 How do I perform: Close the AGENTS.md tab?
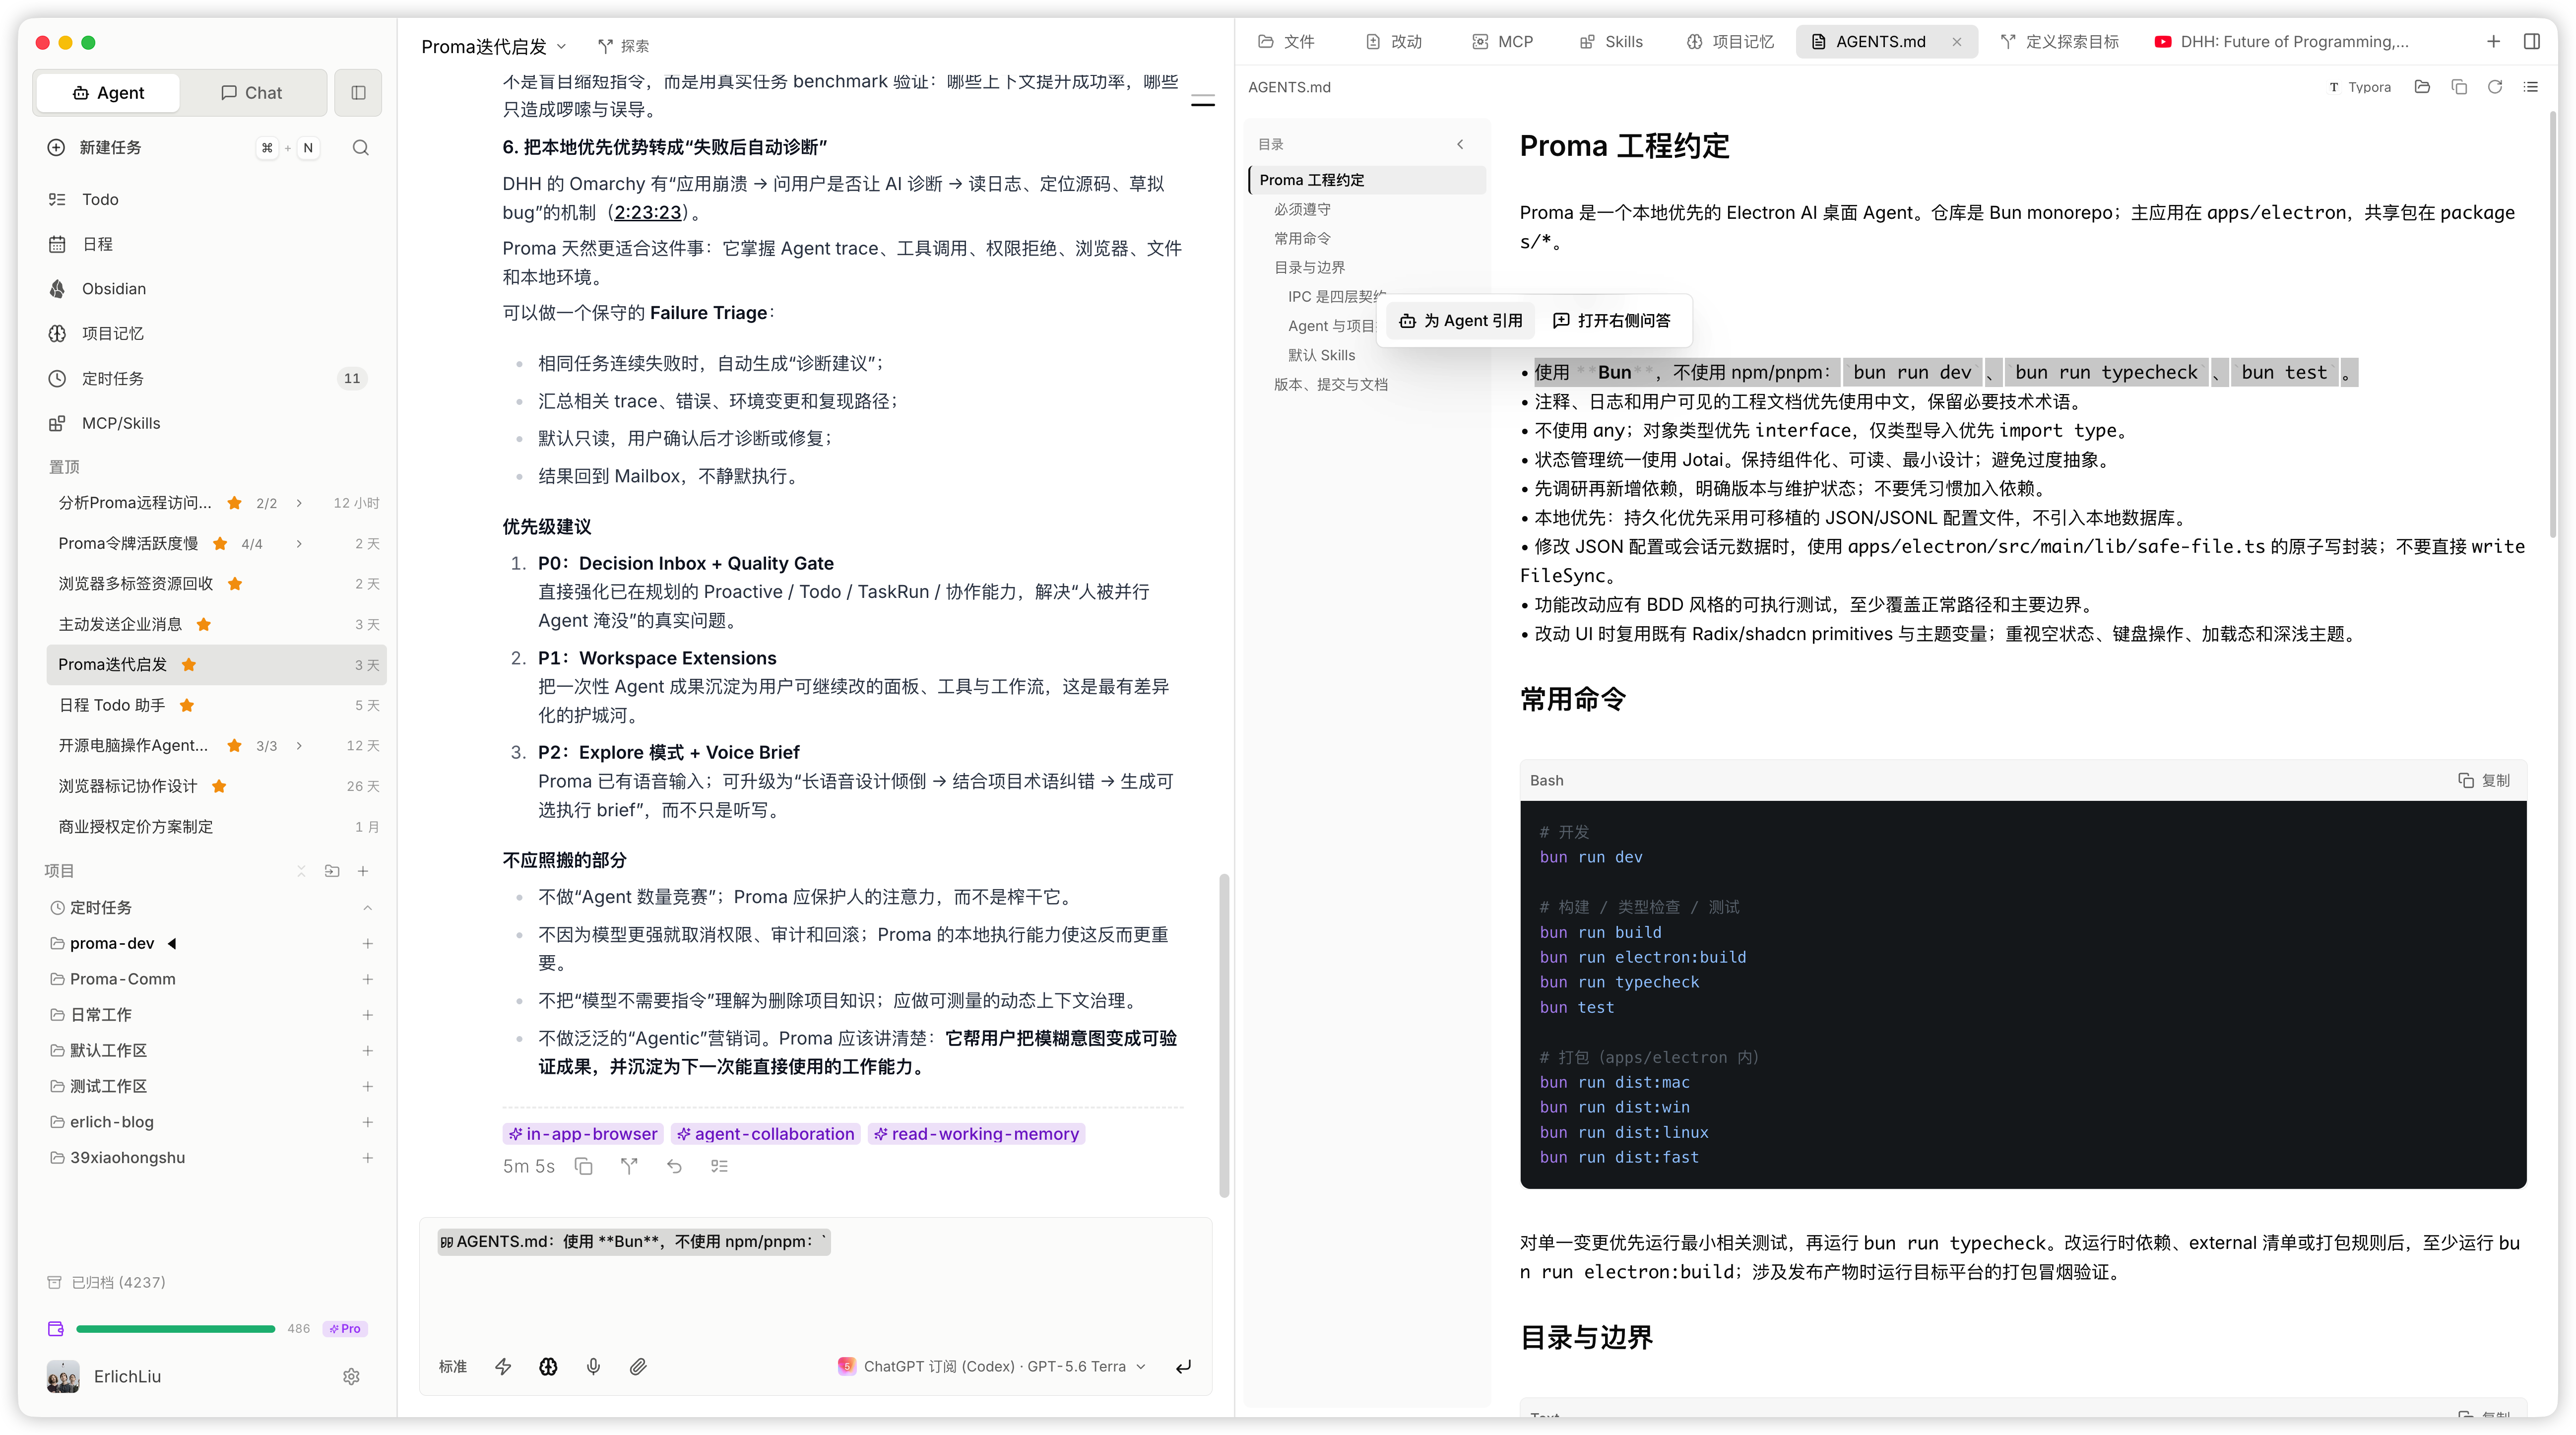pyautogui.click(x=1957, y=41)
